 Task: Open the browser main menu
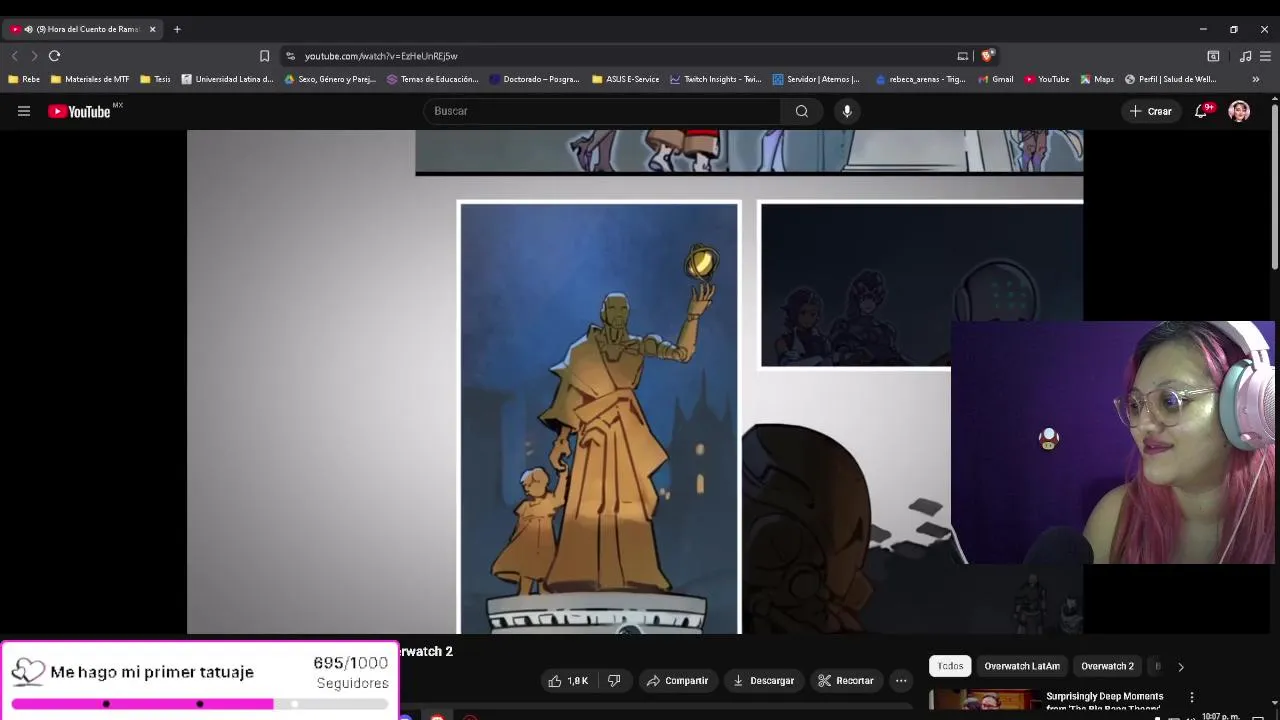pyautogui.click(x=1265, y=56)
